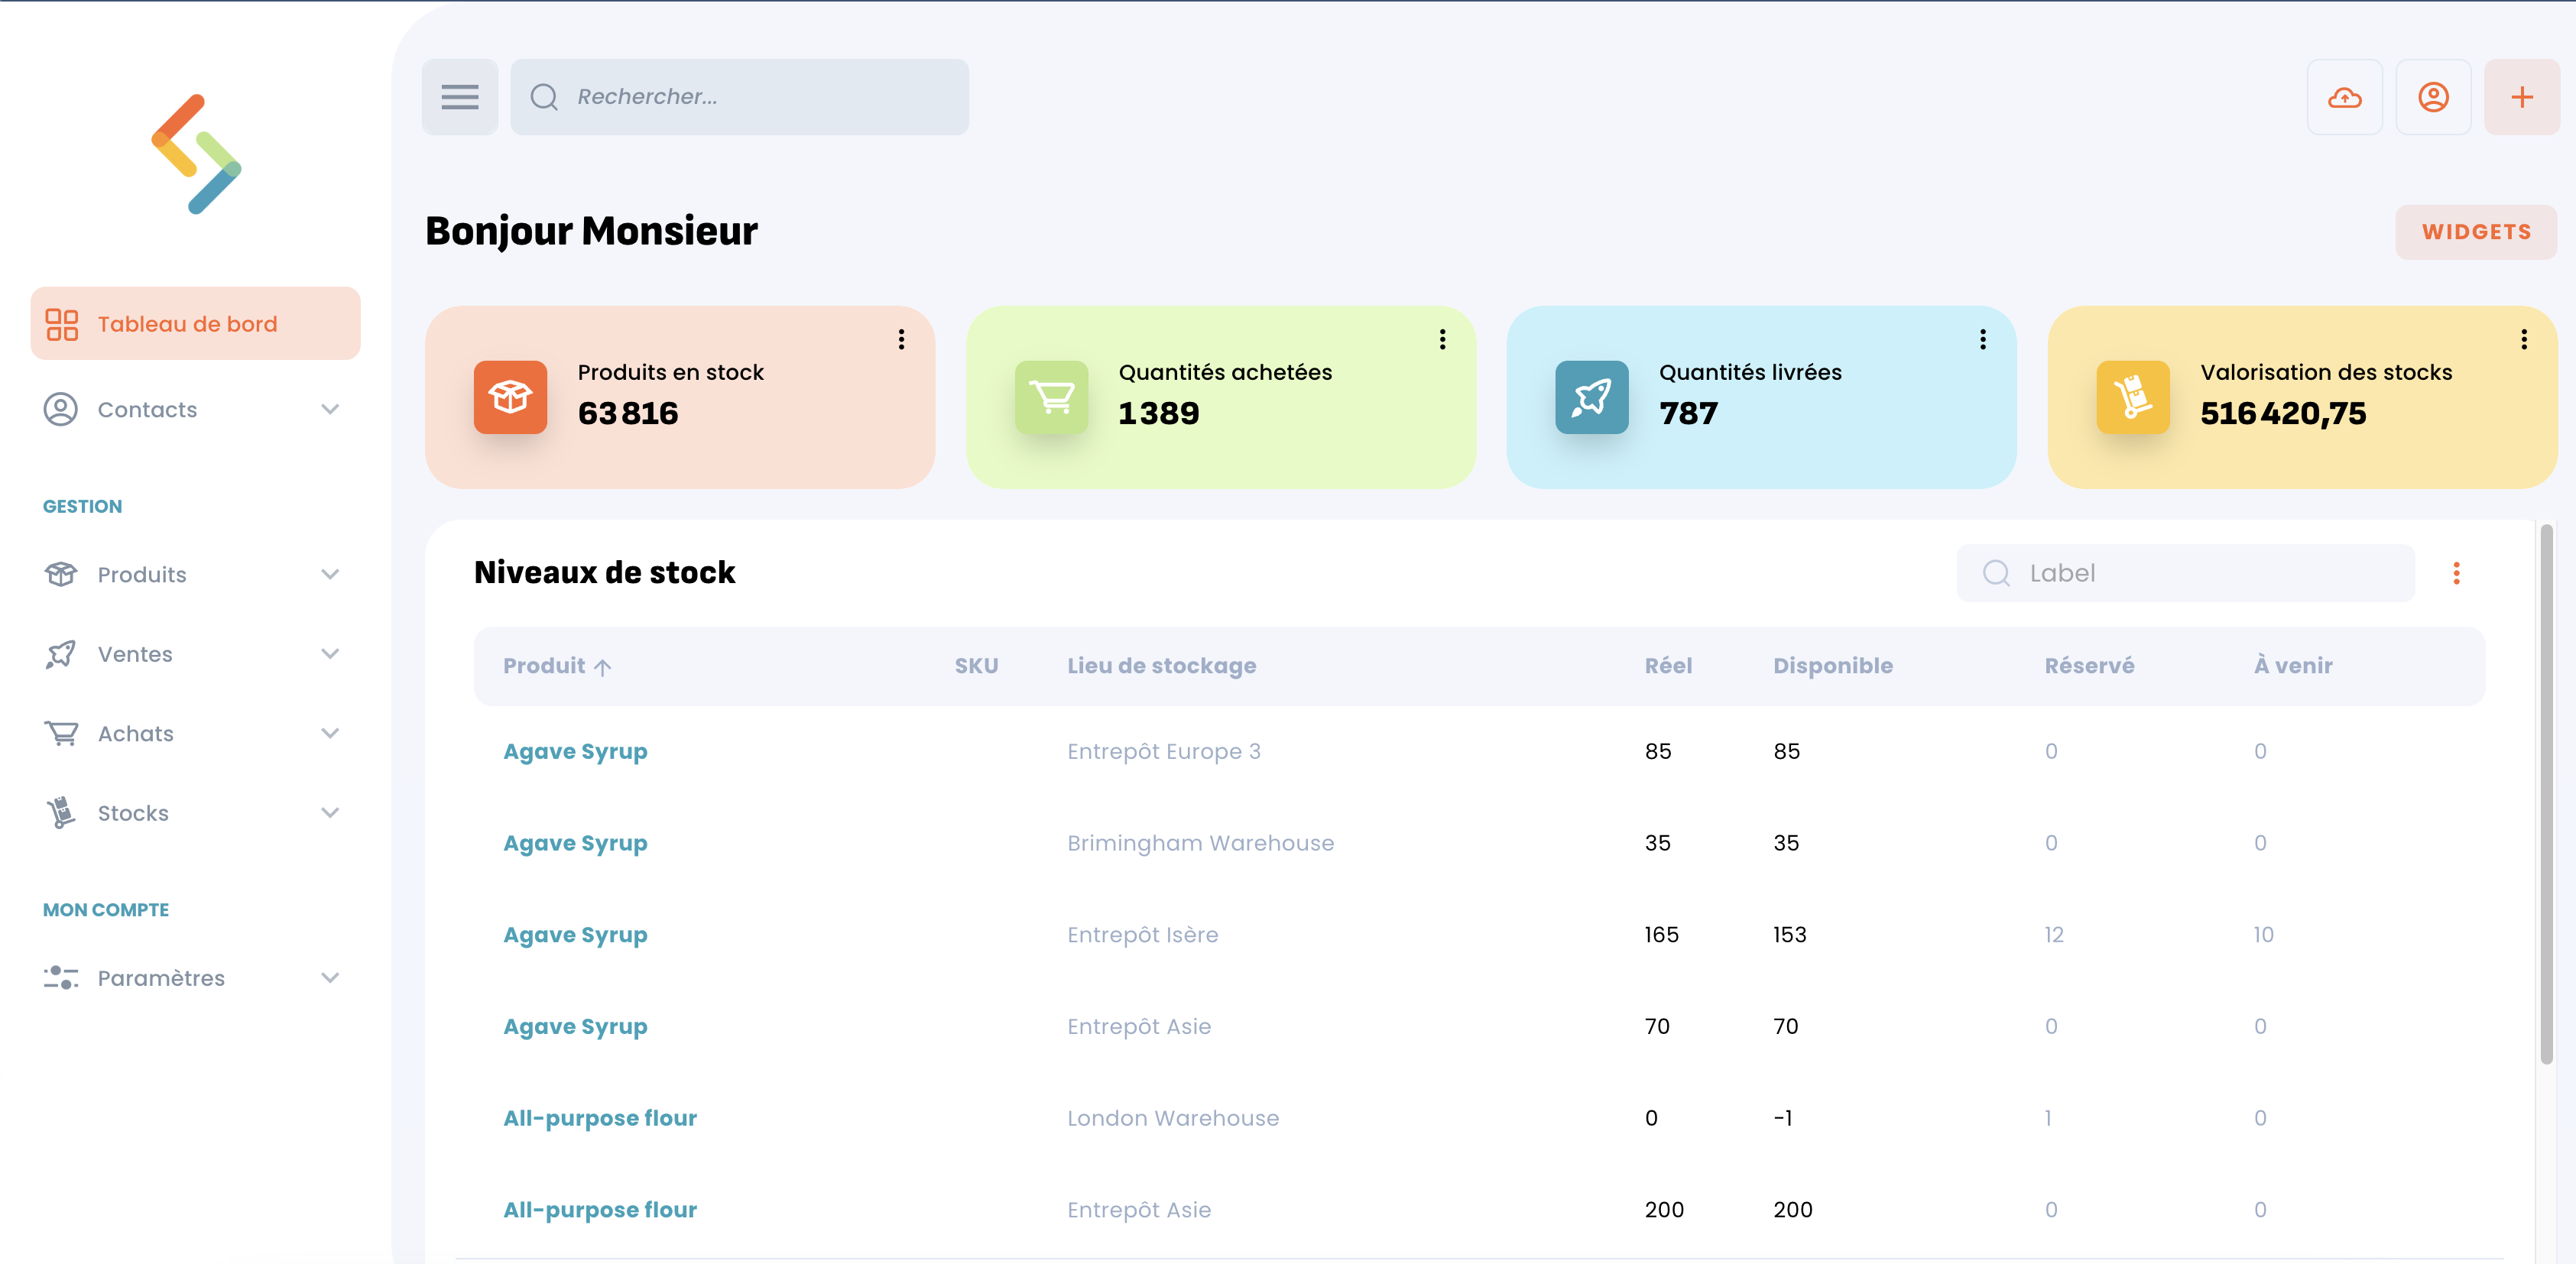Click the green cart icon in Quantités achetées

1051,397
